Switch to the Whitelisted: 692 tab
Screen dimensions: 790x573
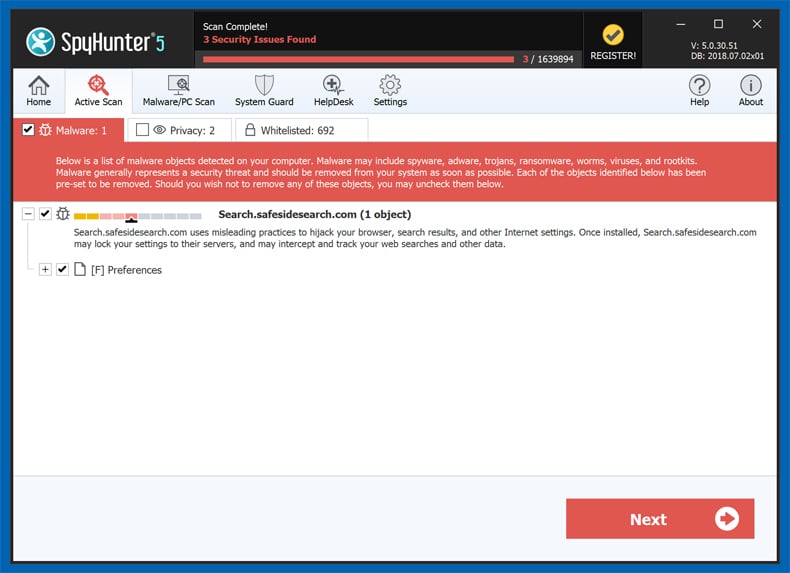(298, 130)
